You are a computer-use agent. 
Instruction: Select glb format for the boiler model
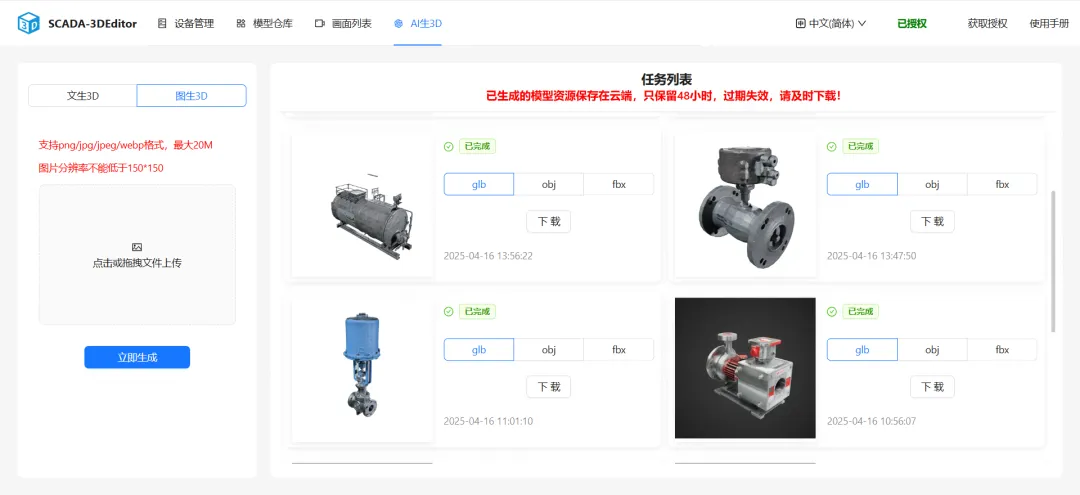479,185
